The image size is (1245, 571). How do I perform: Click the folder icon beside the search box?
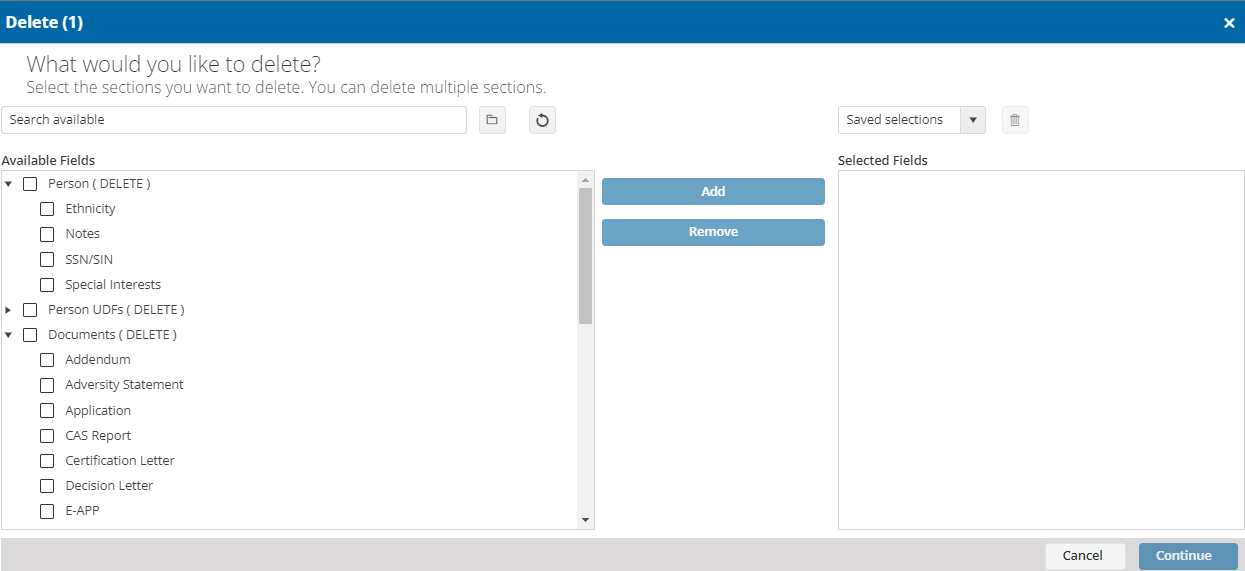click(x=492, y=120)
